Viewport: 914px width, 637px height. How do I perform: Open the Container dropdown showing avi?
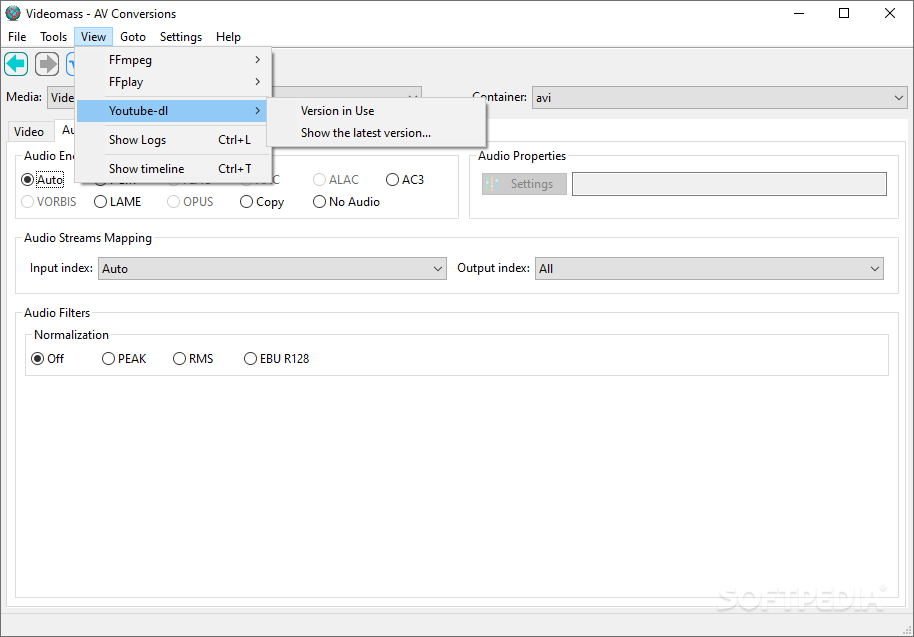point(719,97)
